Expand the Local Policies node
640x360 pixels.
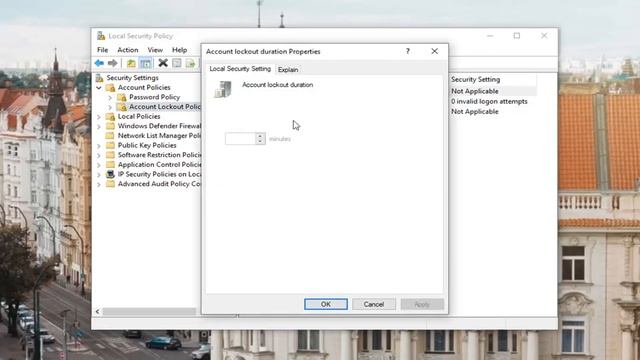(99, 117)
